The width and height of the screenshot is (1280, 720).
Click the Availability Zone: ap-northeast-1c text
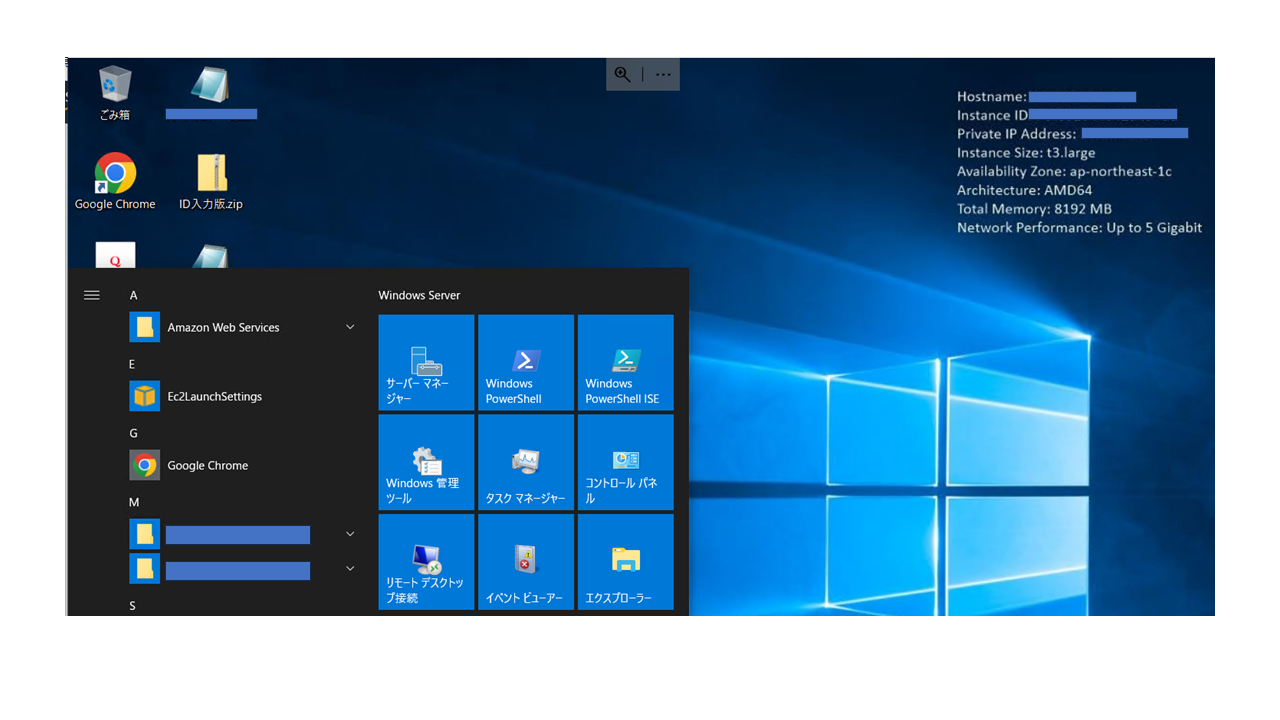(x=1064, y=171)
